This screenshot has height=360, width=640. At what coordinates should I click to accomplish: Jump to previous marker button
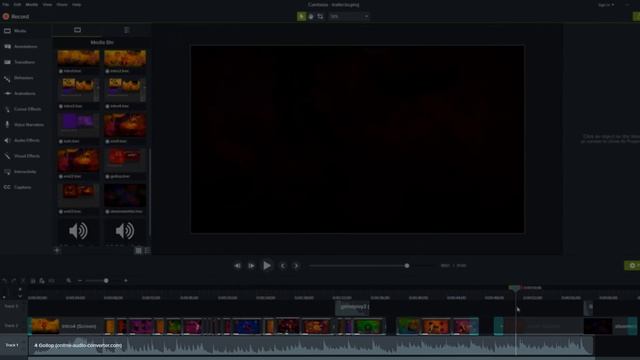pyautogui.click(x=283, y=266)
